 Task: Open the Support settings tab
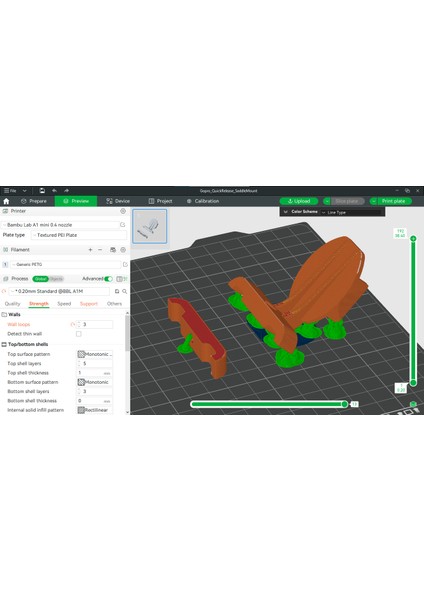pyautogui.click(x=89, y=304)
